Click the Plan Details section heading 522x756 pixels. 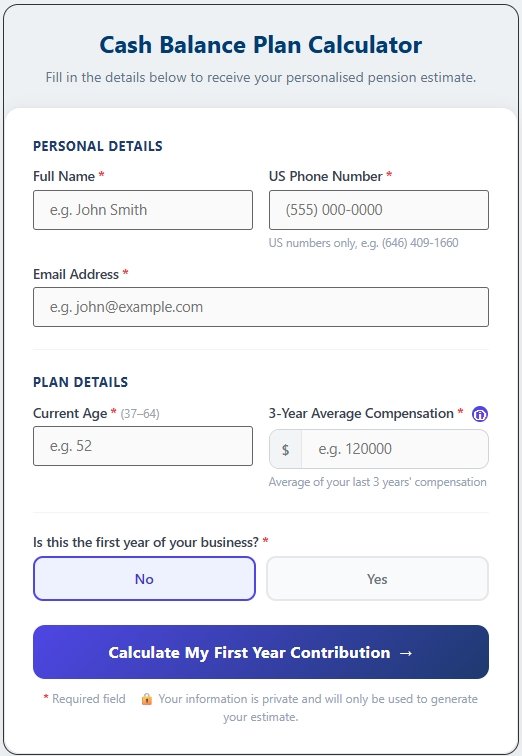[80, 382]
